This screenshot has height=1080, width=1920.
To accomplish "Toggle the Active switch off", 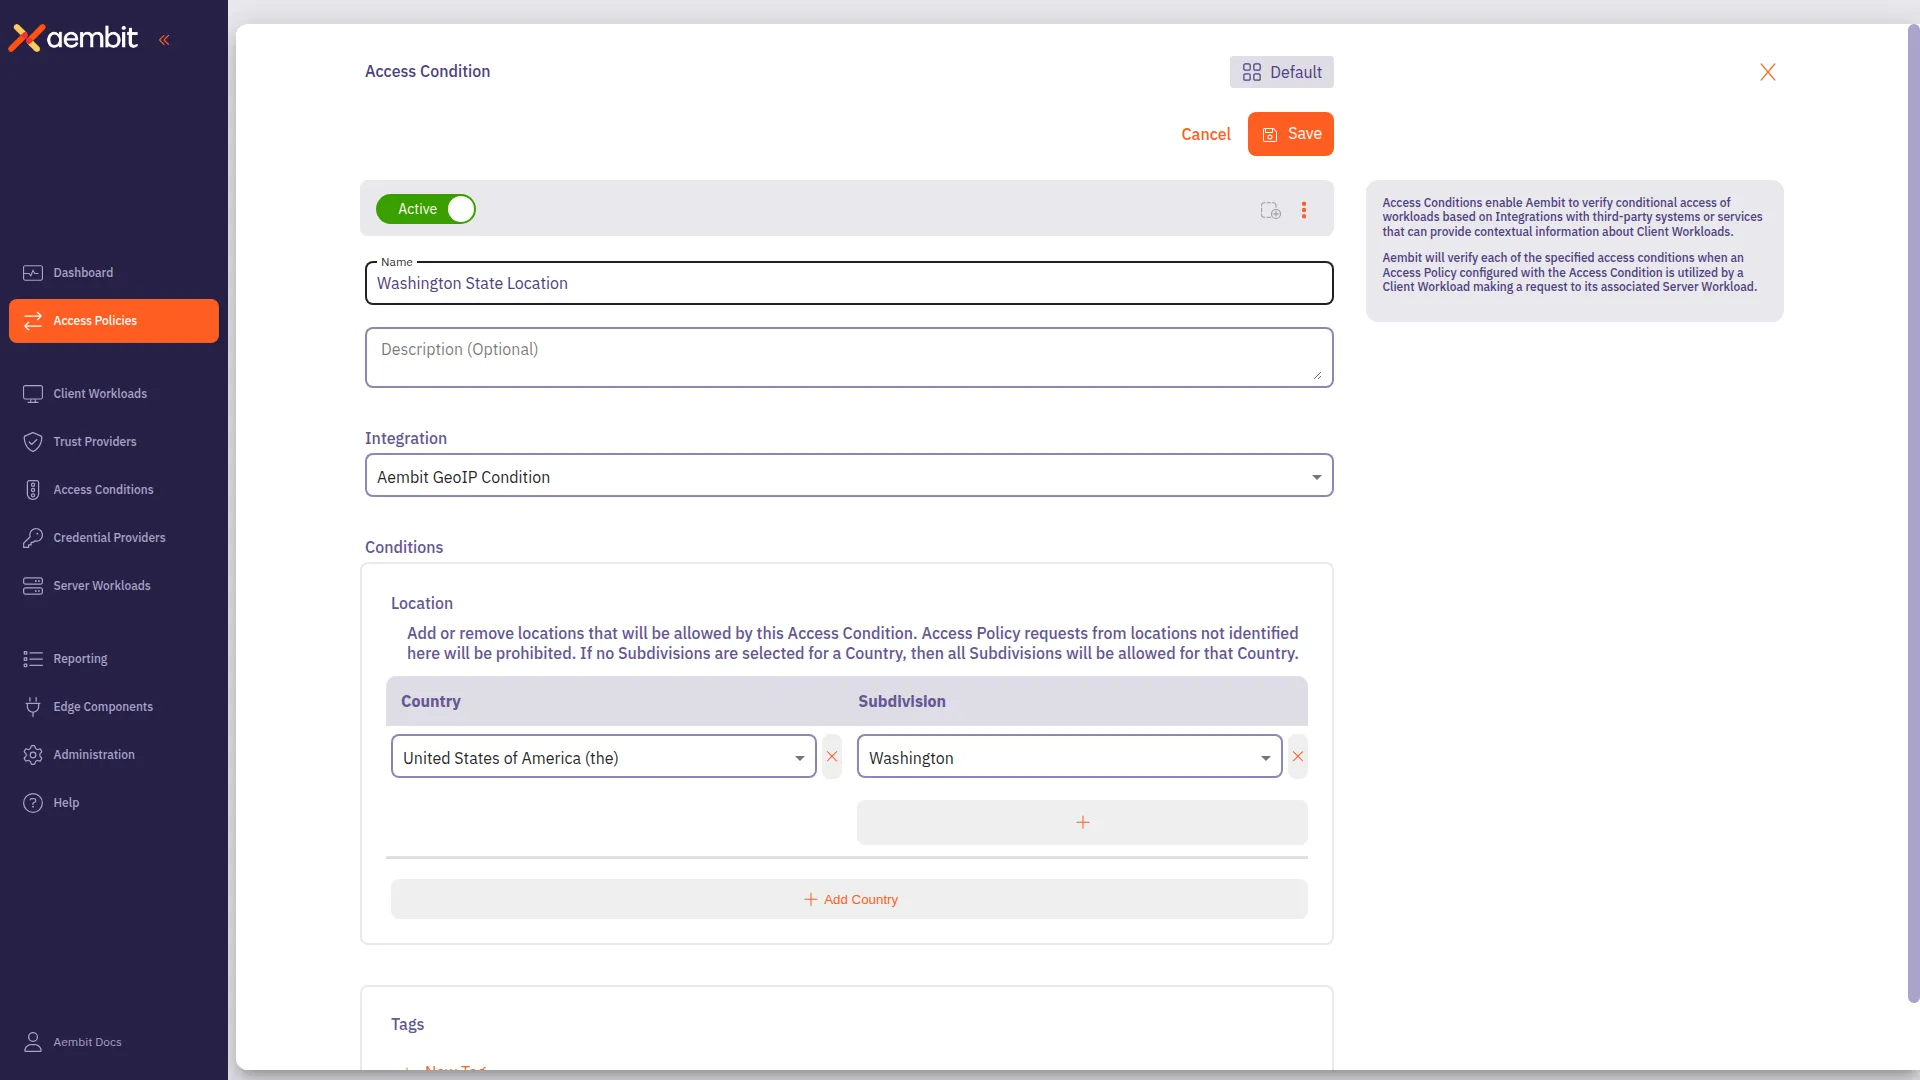I will tap(426, 209).
